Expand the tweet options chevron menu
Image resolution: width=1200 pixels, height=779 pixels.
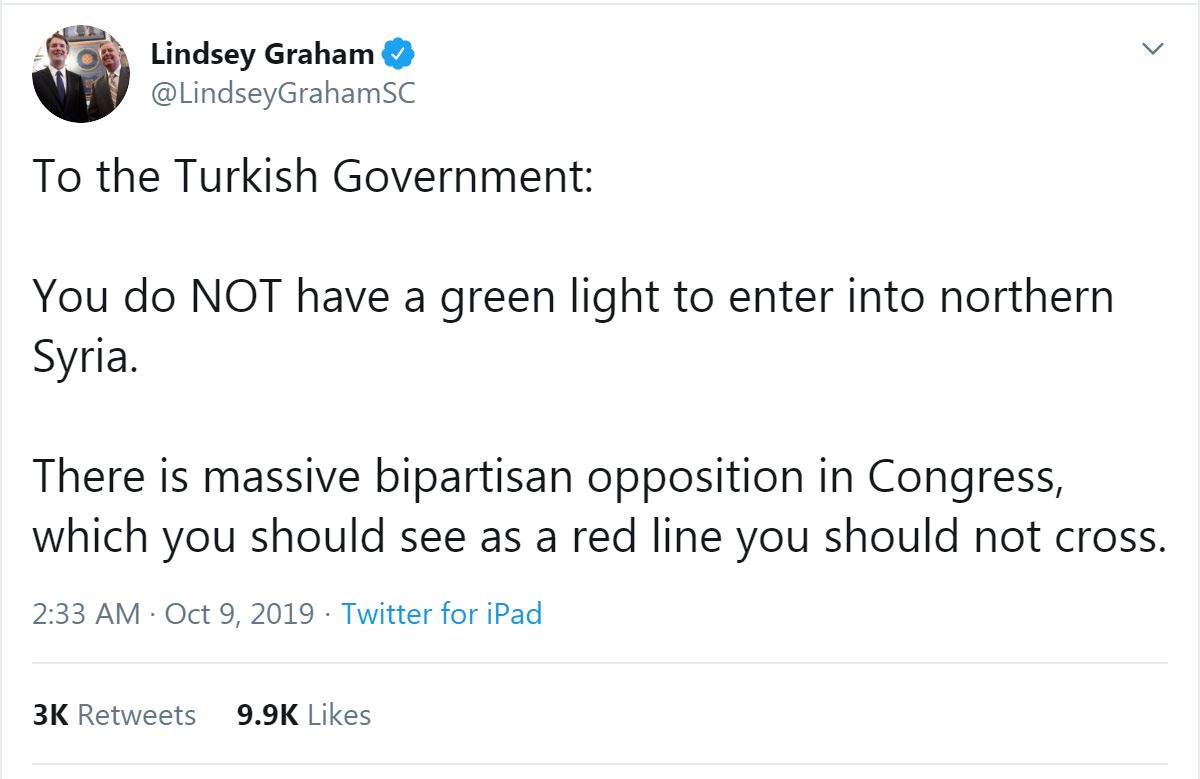(1153, 48)
